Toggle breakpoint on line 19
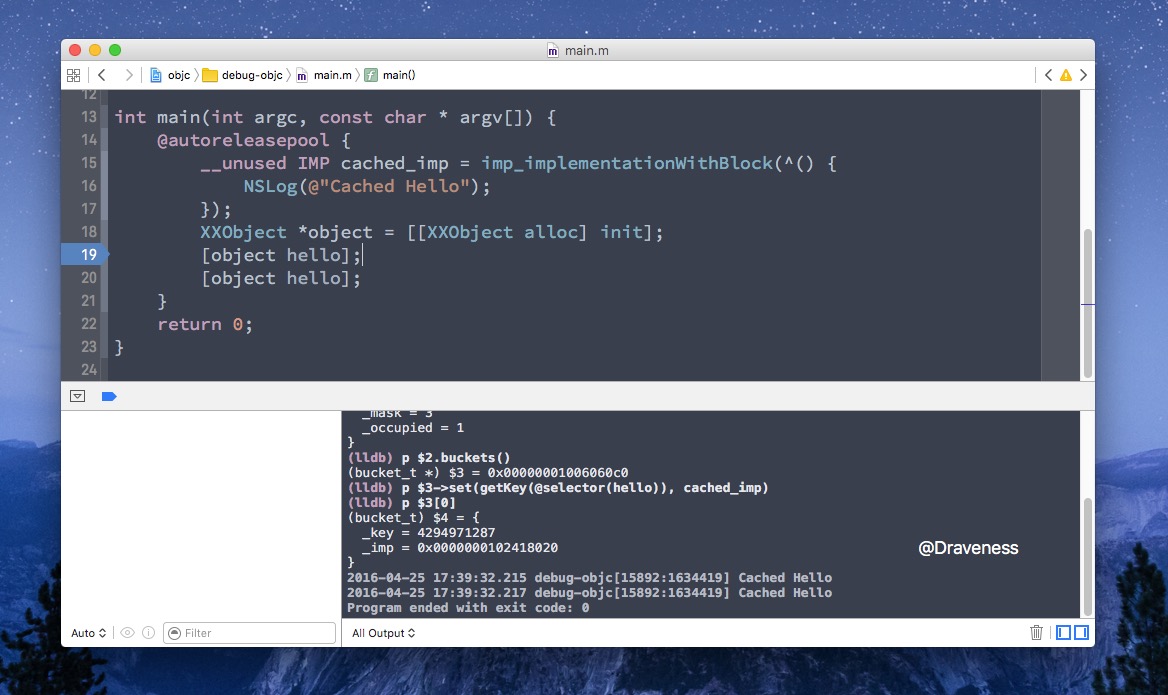The height and width of the screenshot is (695, 1168). tap(85, 255)
